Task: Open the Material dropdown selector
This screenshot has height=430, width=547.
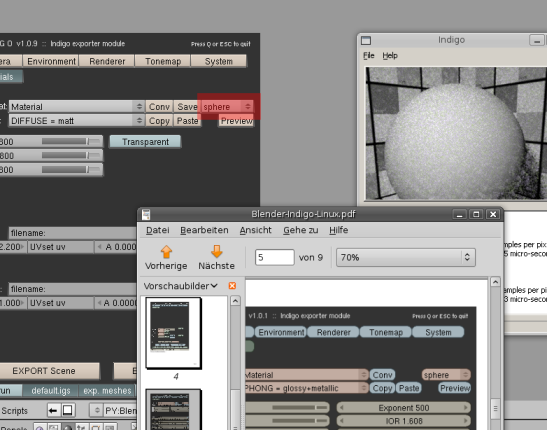Action: [76, 107]
